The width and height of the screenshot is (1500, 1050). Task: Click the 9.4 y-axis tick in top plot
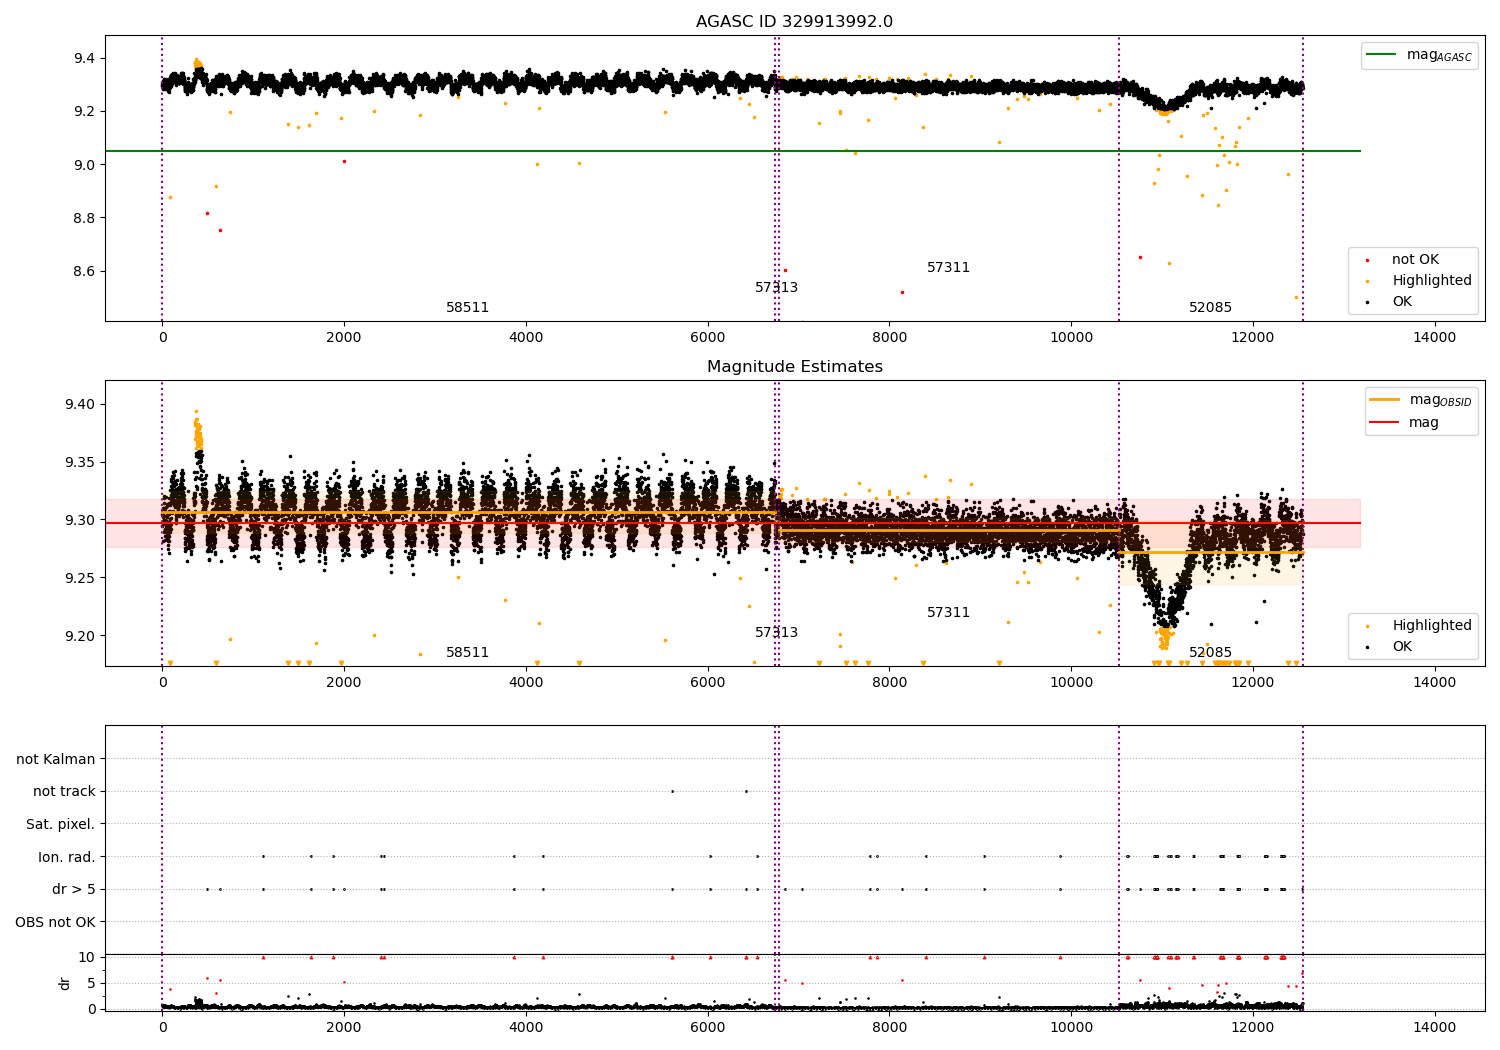click(x=84, y=58)
